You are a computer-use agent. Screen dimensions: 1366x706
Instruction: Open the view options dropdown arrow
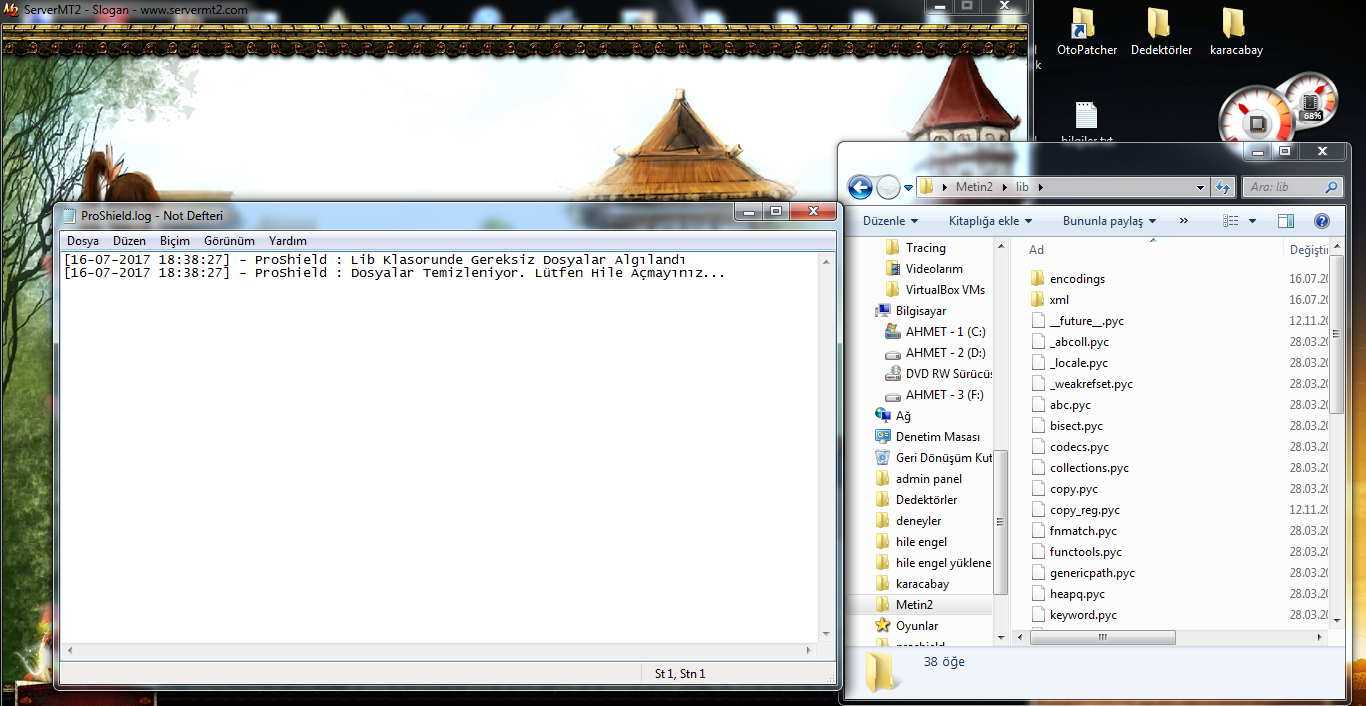click(x=1252, y=221)
